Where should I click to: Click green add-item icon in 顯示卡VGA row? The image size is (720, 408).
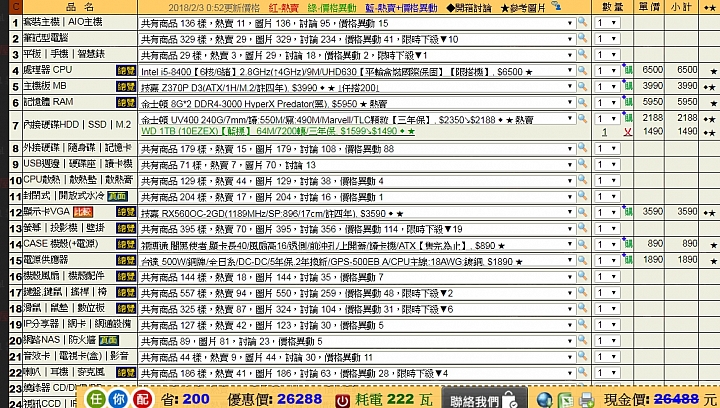click(x=627, y=211)
